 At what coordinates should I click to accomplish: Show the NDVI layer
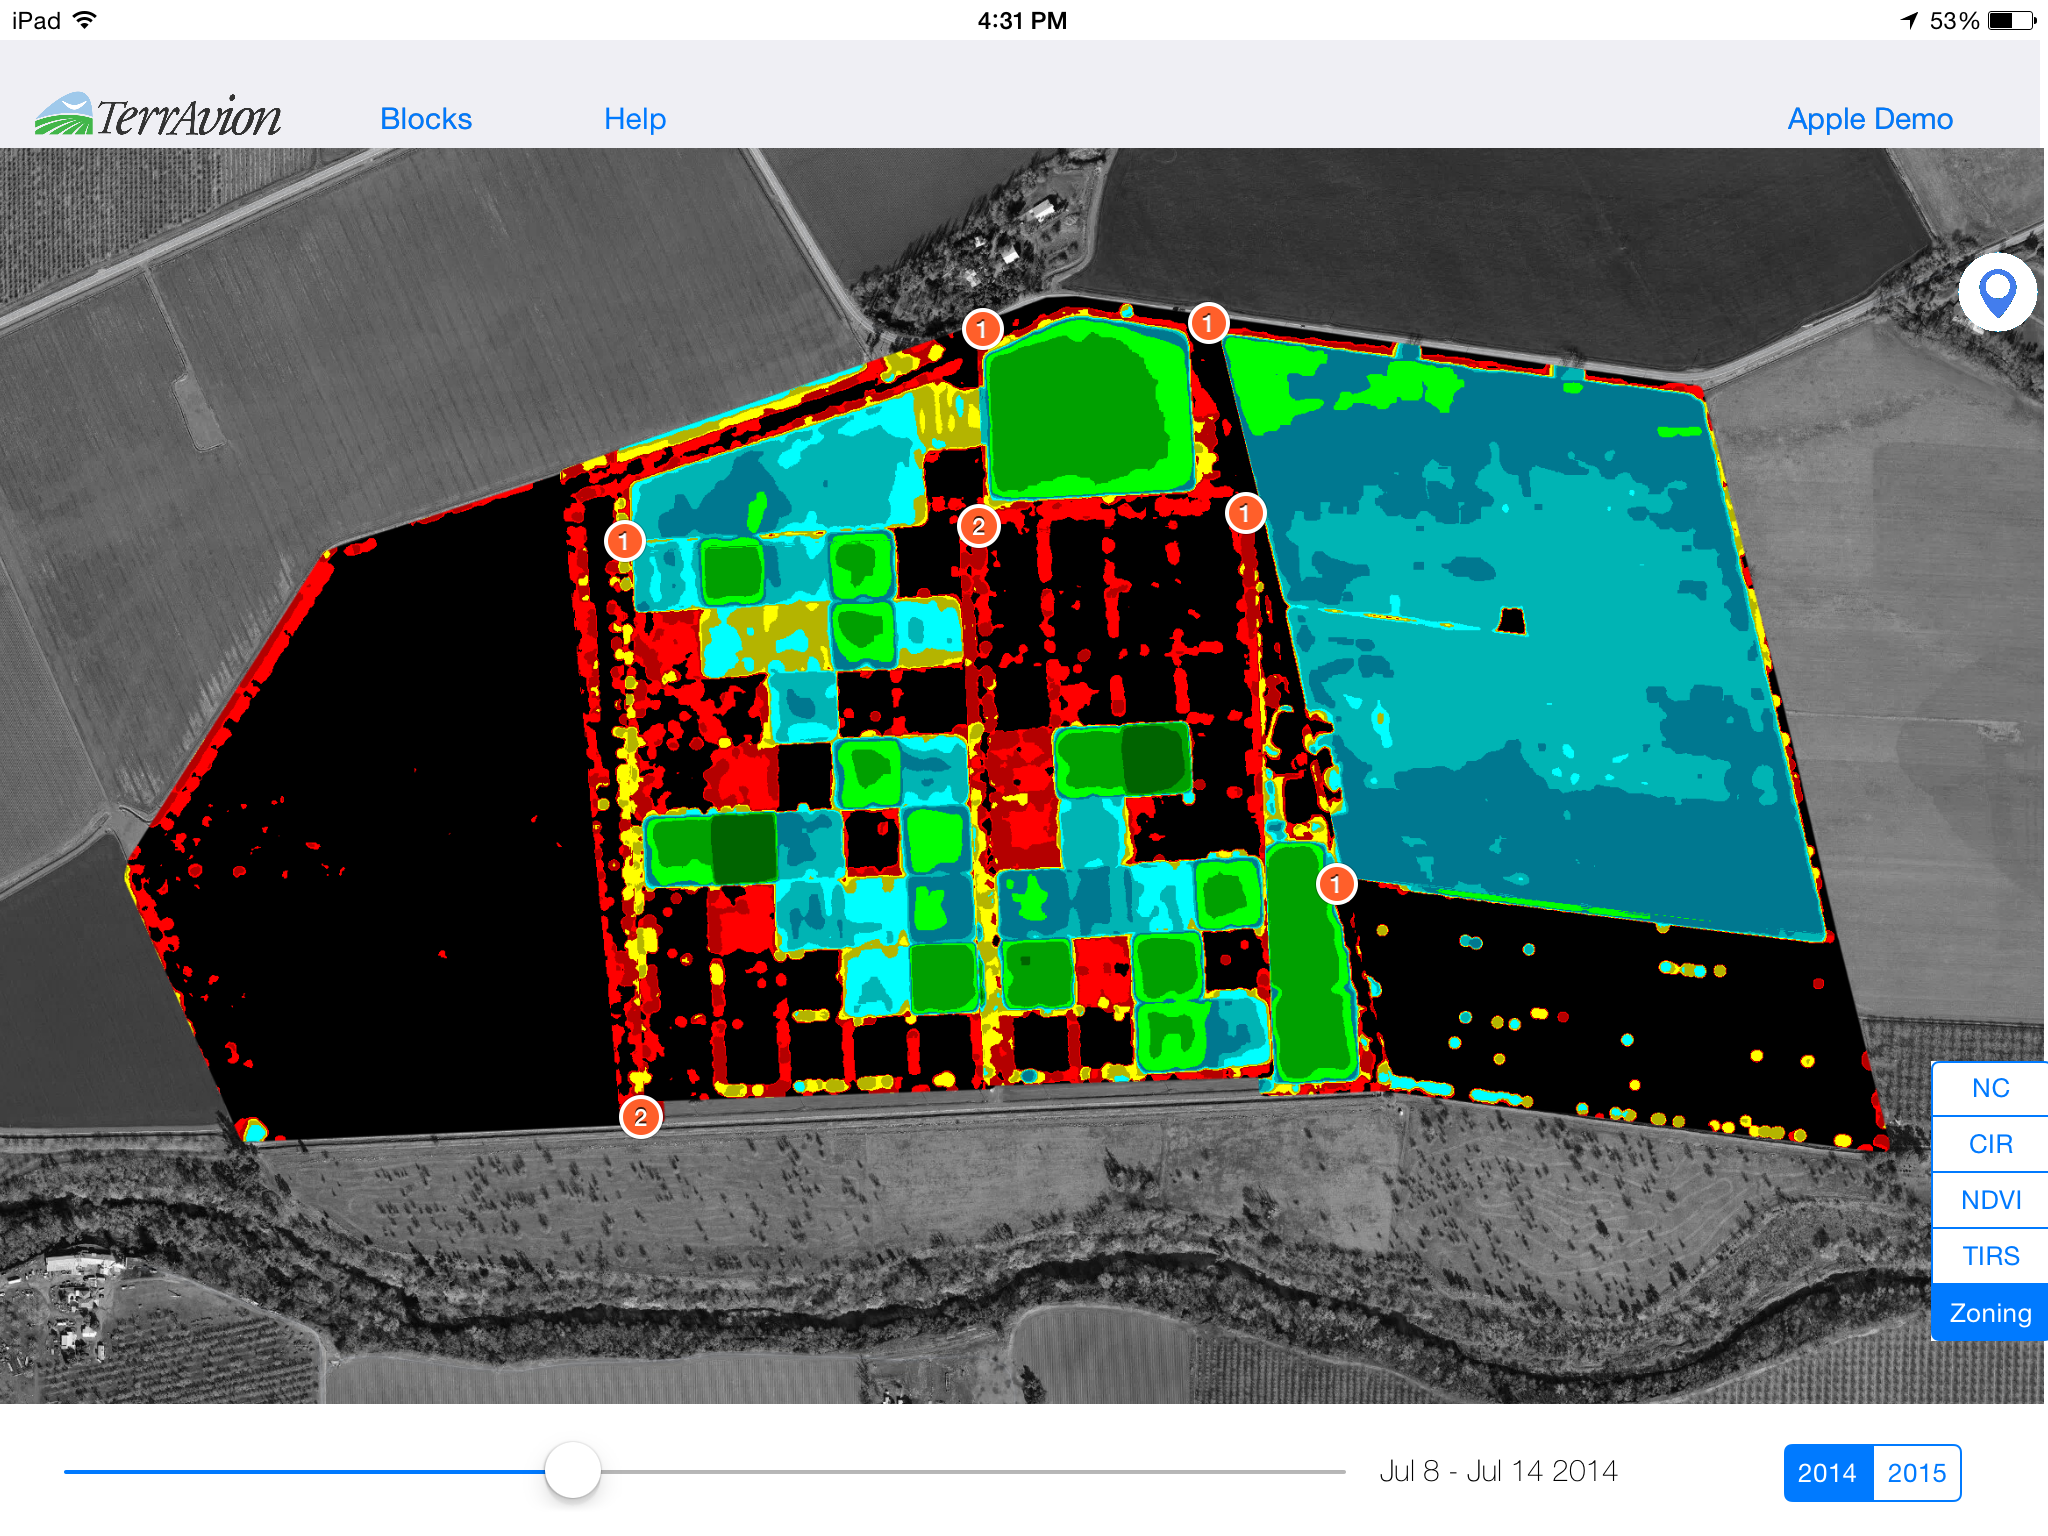[x=1990, y=1200]
